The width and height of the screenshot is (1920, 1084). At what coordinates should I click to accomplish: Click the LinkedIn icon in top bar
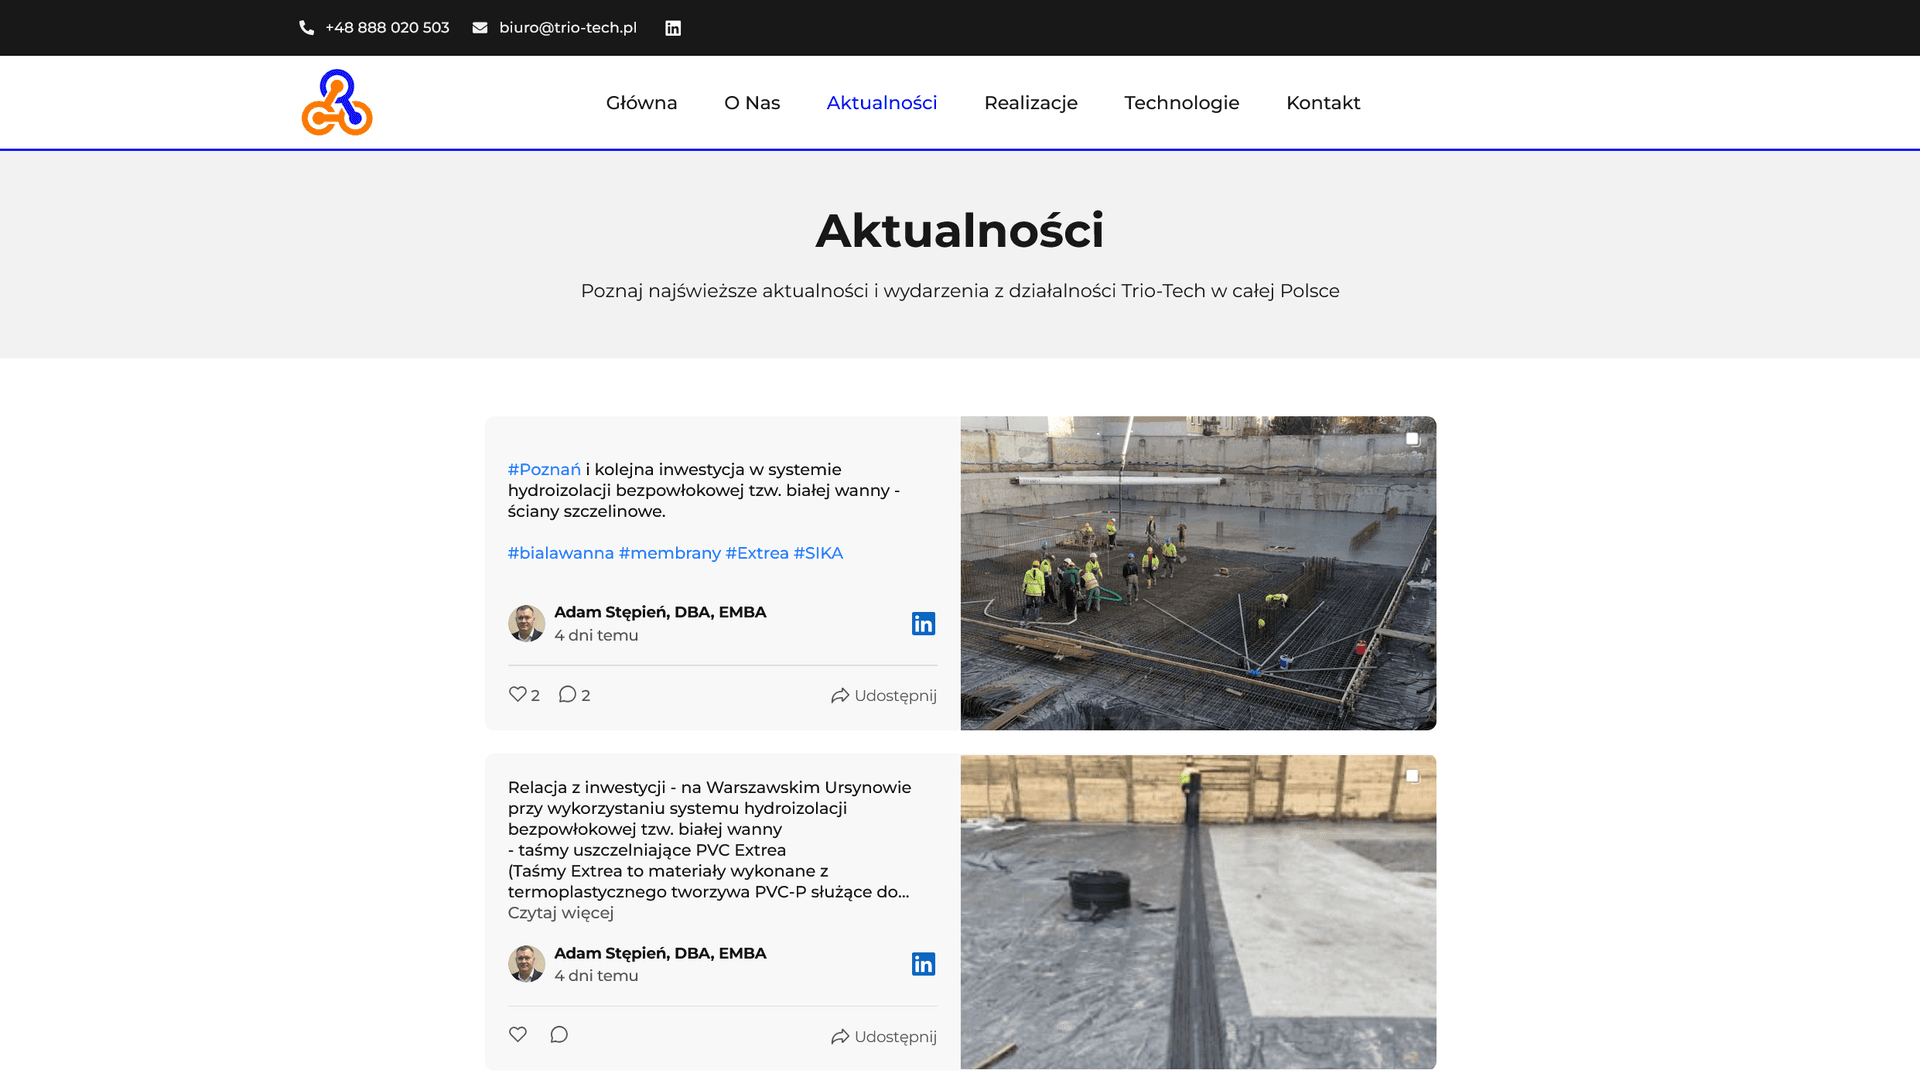pos(673,28)
